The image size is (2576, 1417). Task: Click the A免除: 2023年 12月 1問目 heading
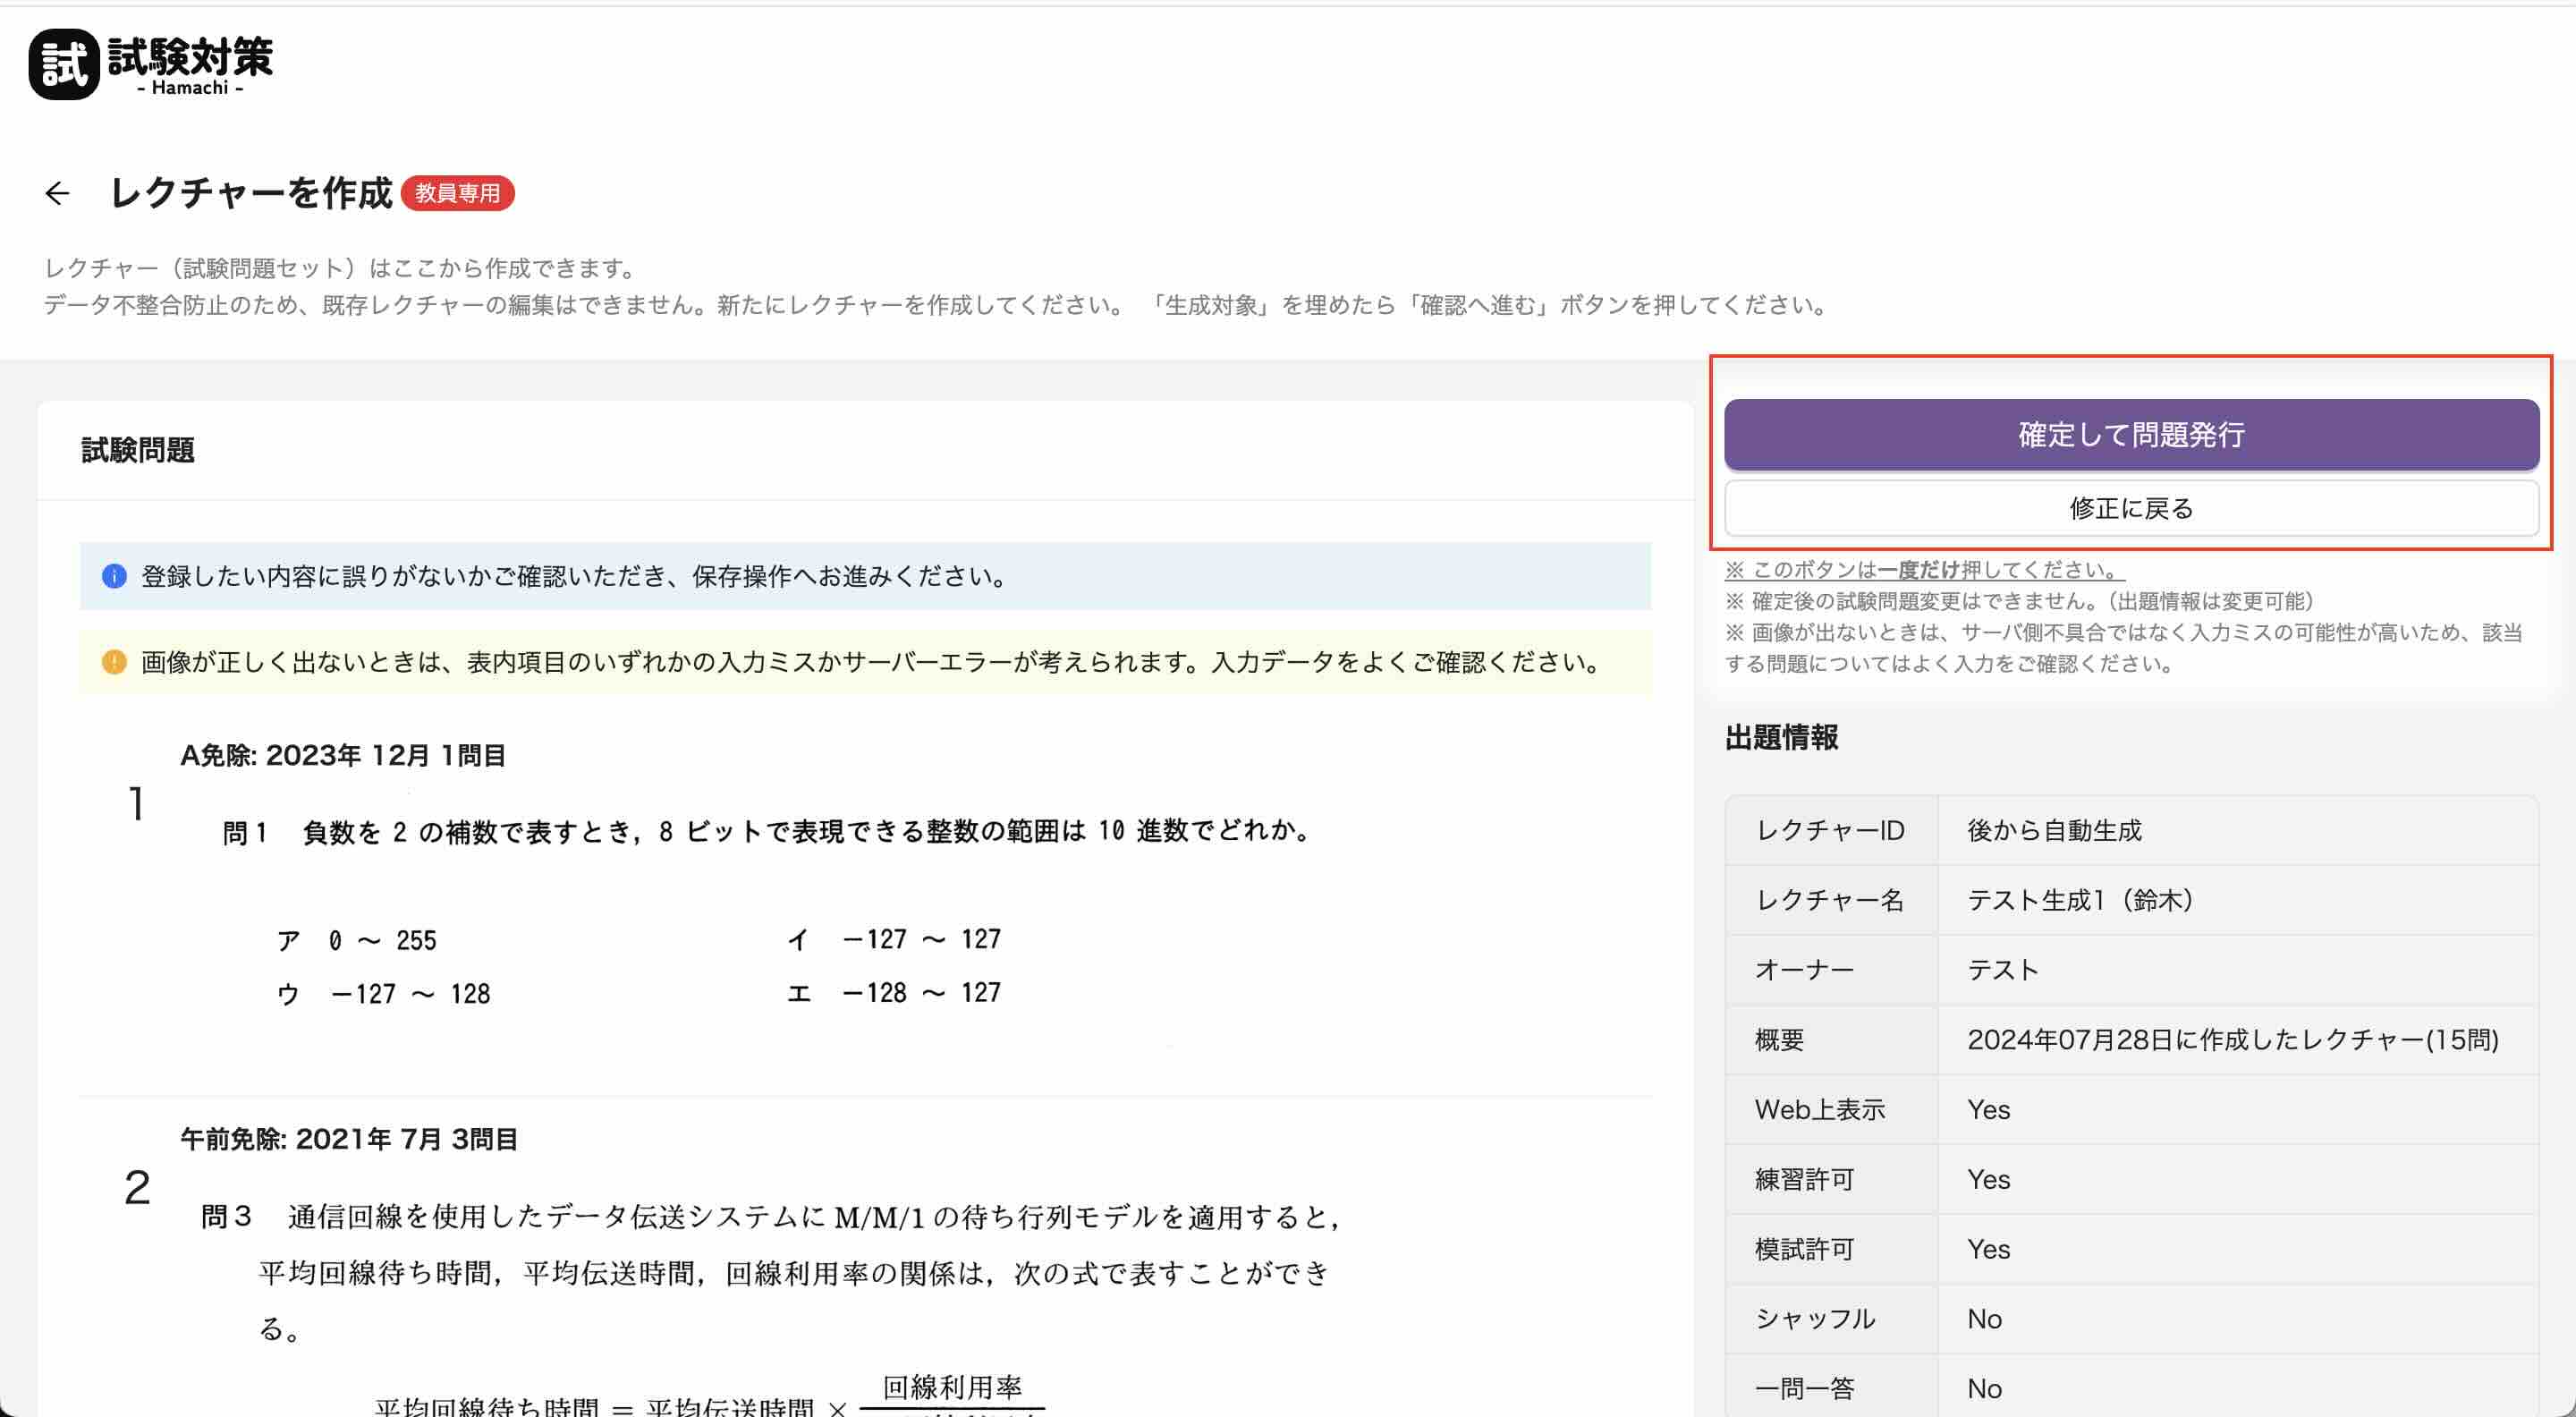point(343,755)
